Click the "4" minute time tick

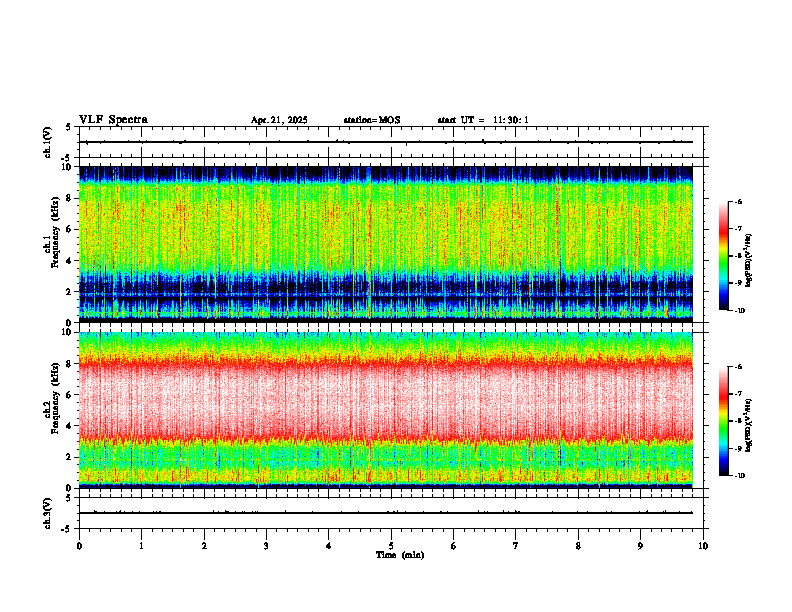(x=328, y=546)
